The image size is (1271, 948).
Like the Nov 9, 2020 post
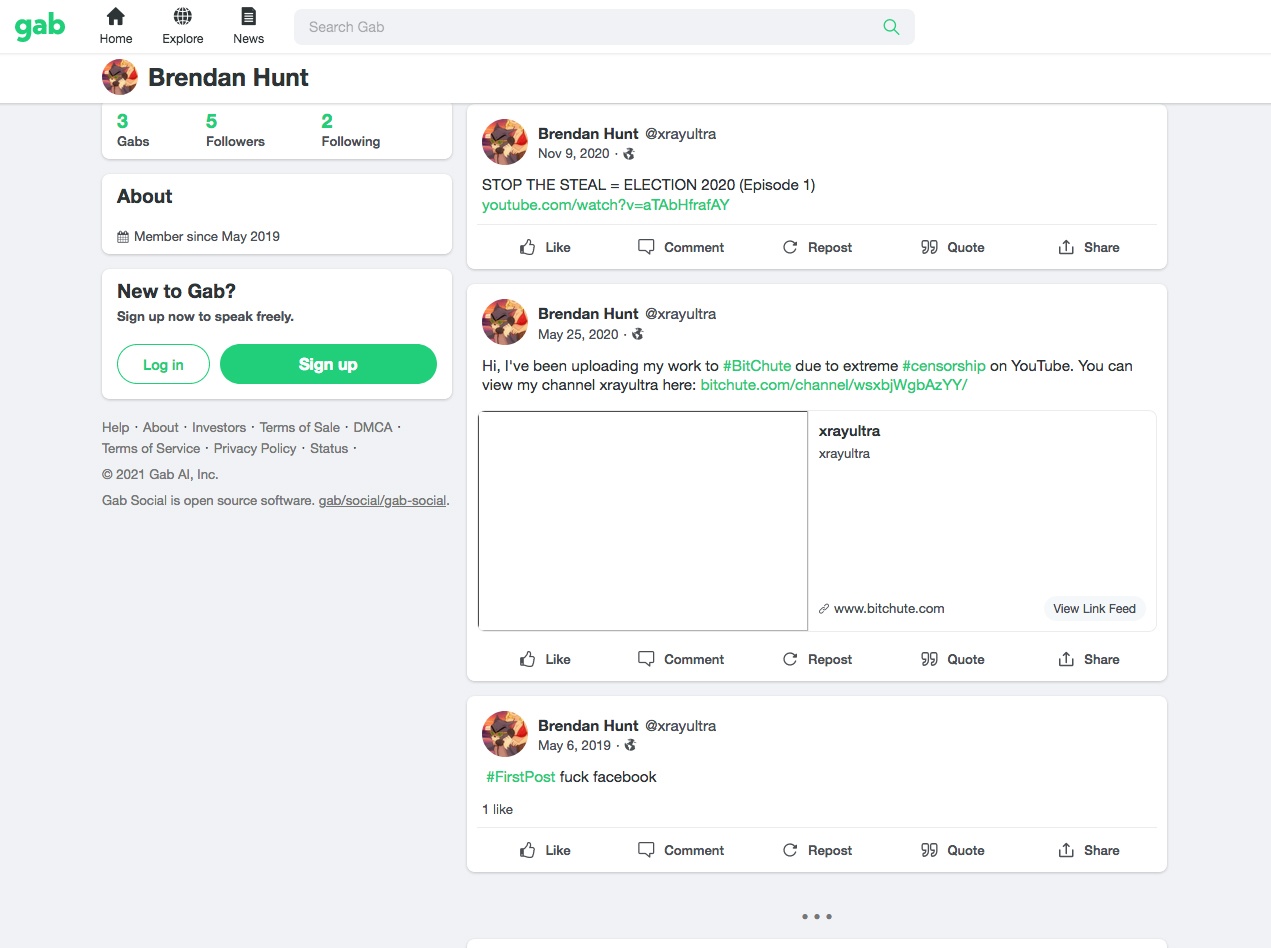[545, 247]
